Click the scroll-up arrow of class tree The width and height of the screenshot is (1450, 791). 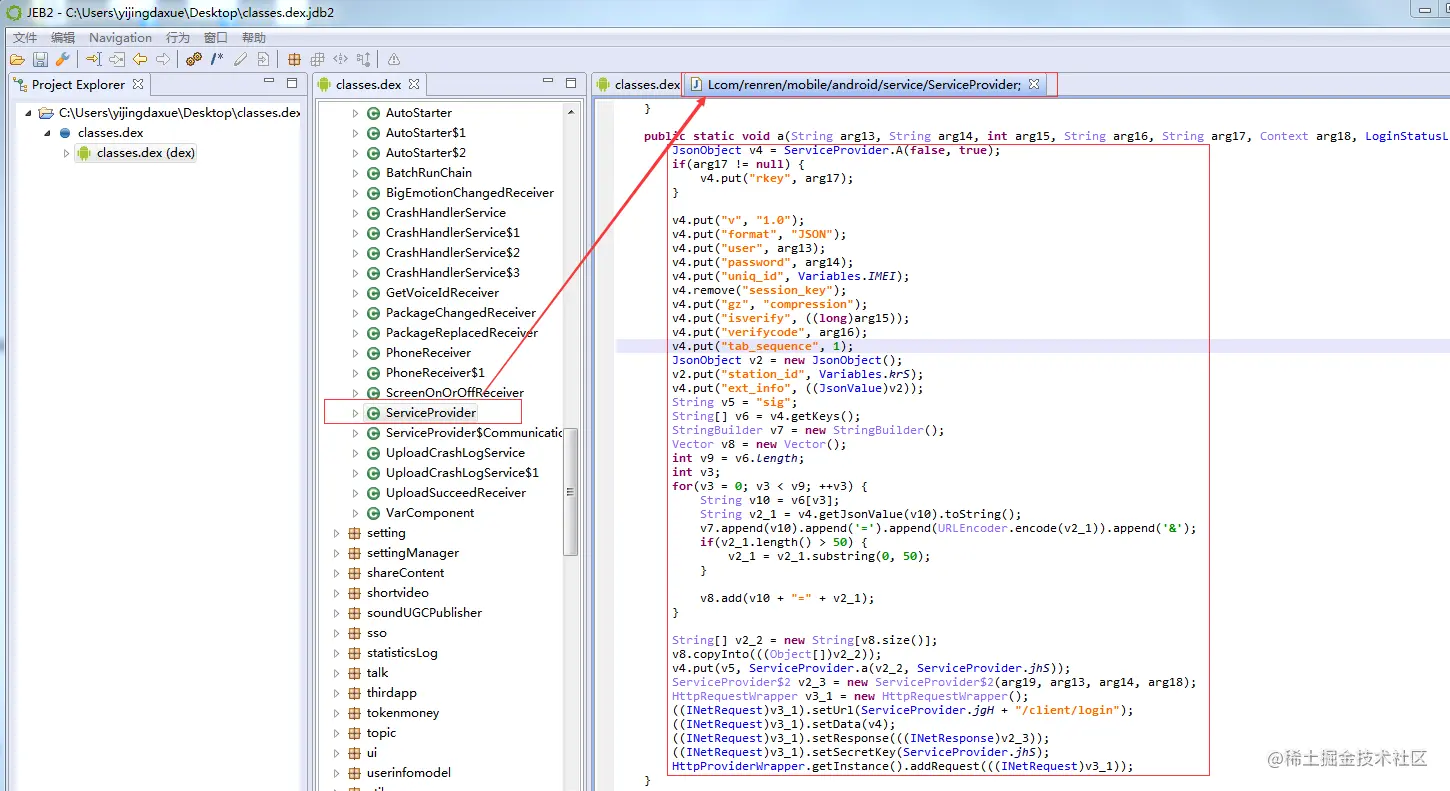(571, 112)
